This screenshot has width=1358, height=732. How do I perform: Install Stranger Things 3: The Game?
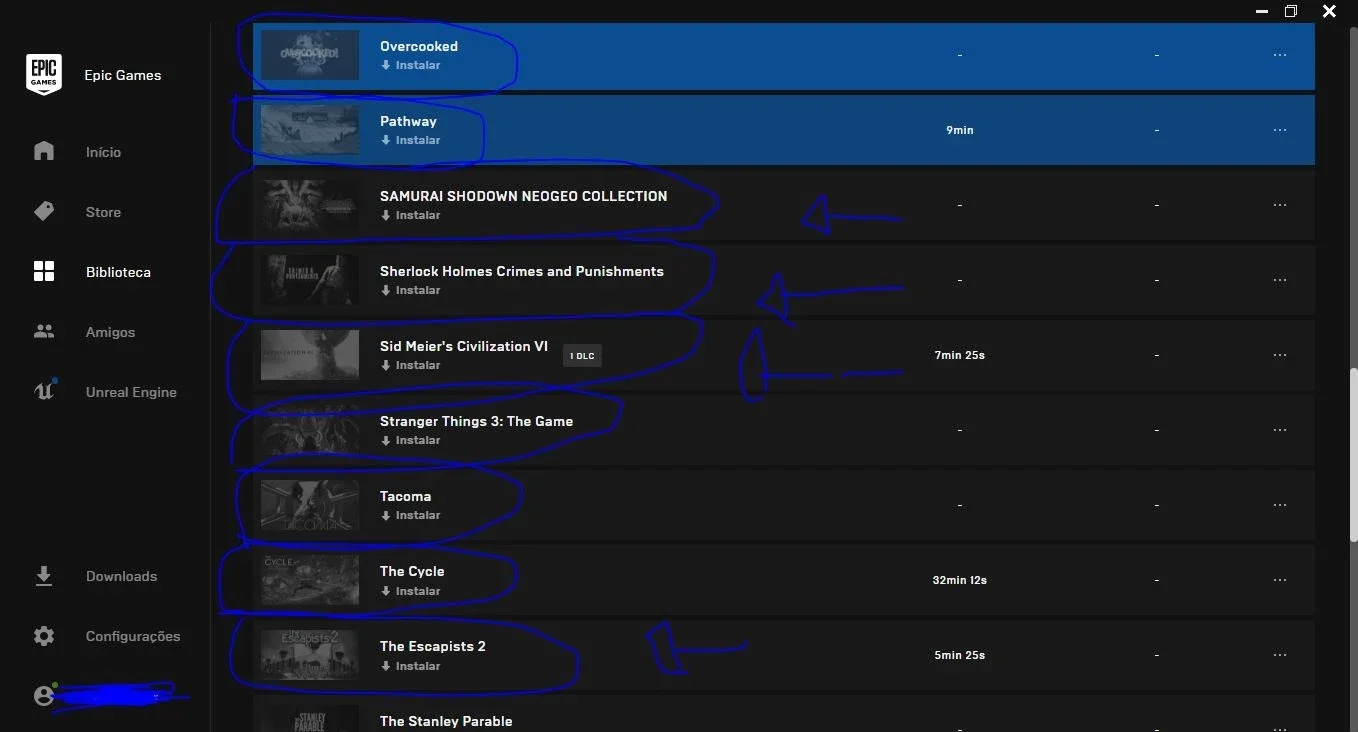coord(411,440)
